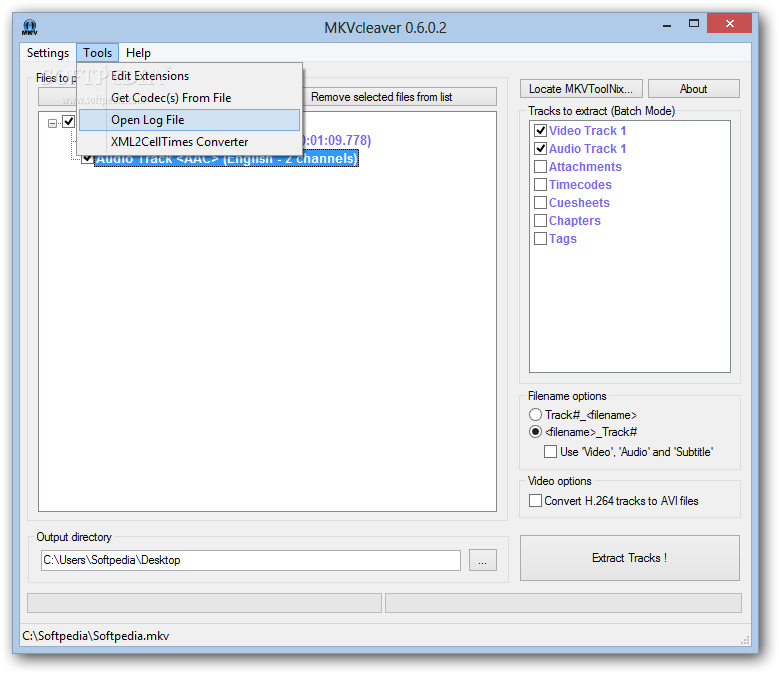Uncheck the root file checkbox in tree
Image resolution: width=779 pixels, height=674 pixels.
click(69, 122)
